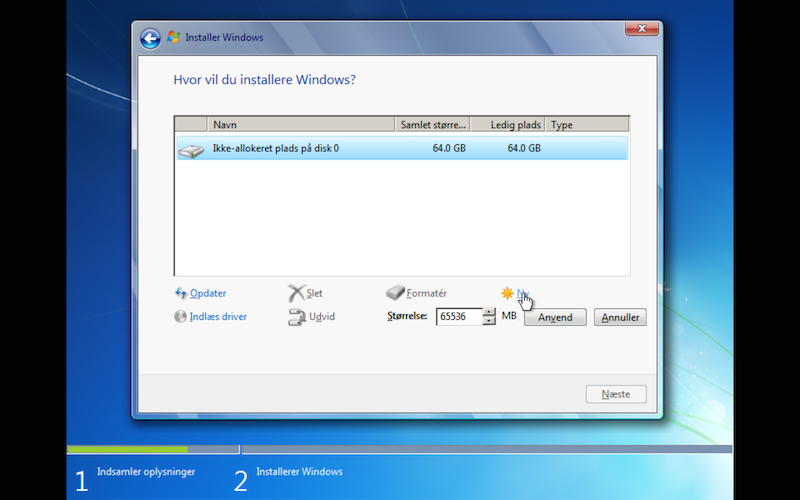Click the 64.0 GB free space cell
This screenshot has width=800, height=500.
click(x=524, y=148)
